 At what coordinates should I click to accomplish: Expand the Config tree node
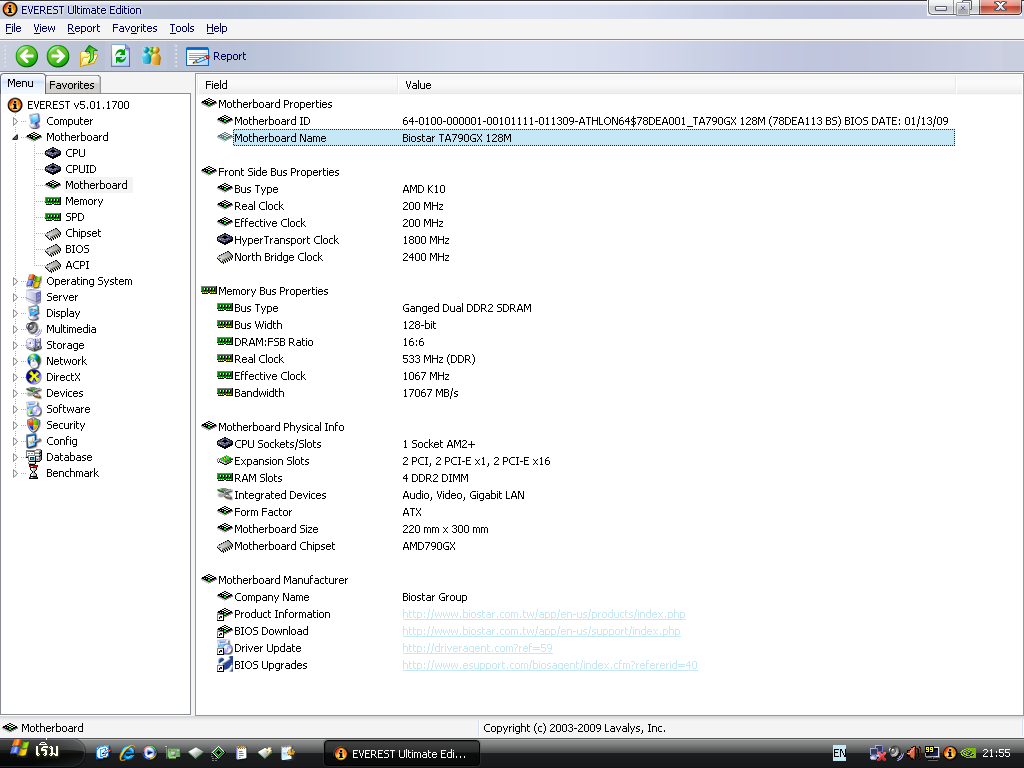pyautogui.click(x=15, y=441)
